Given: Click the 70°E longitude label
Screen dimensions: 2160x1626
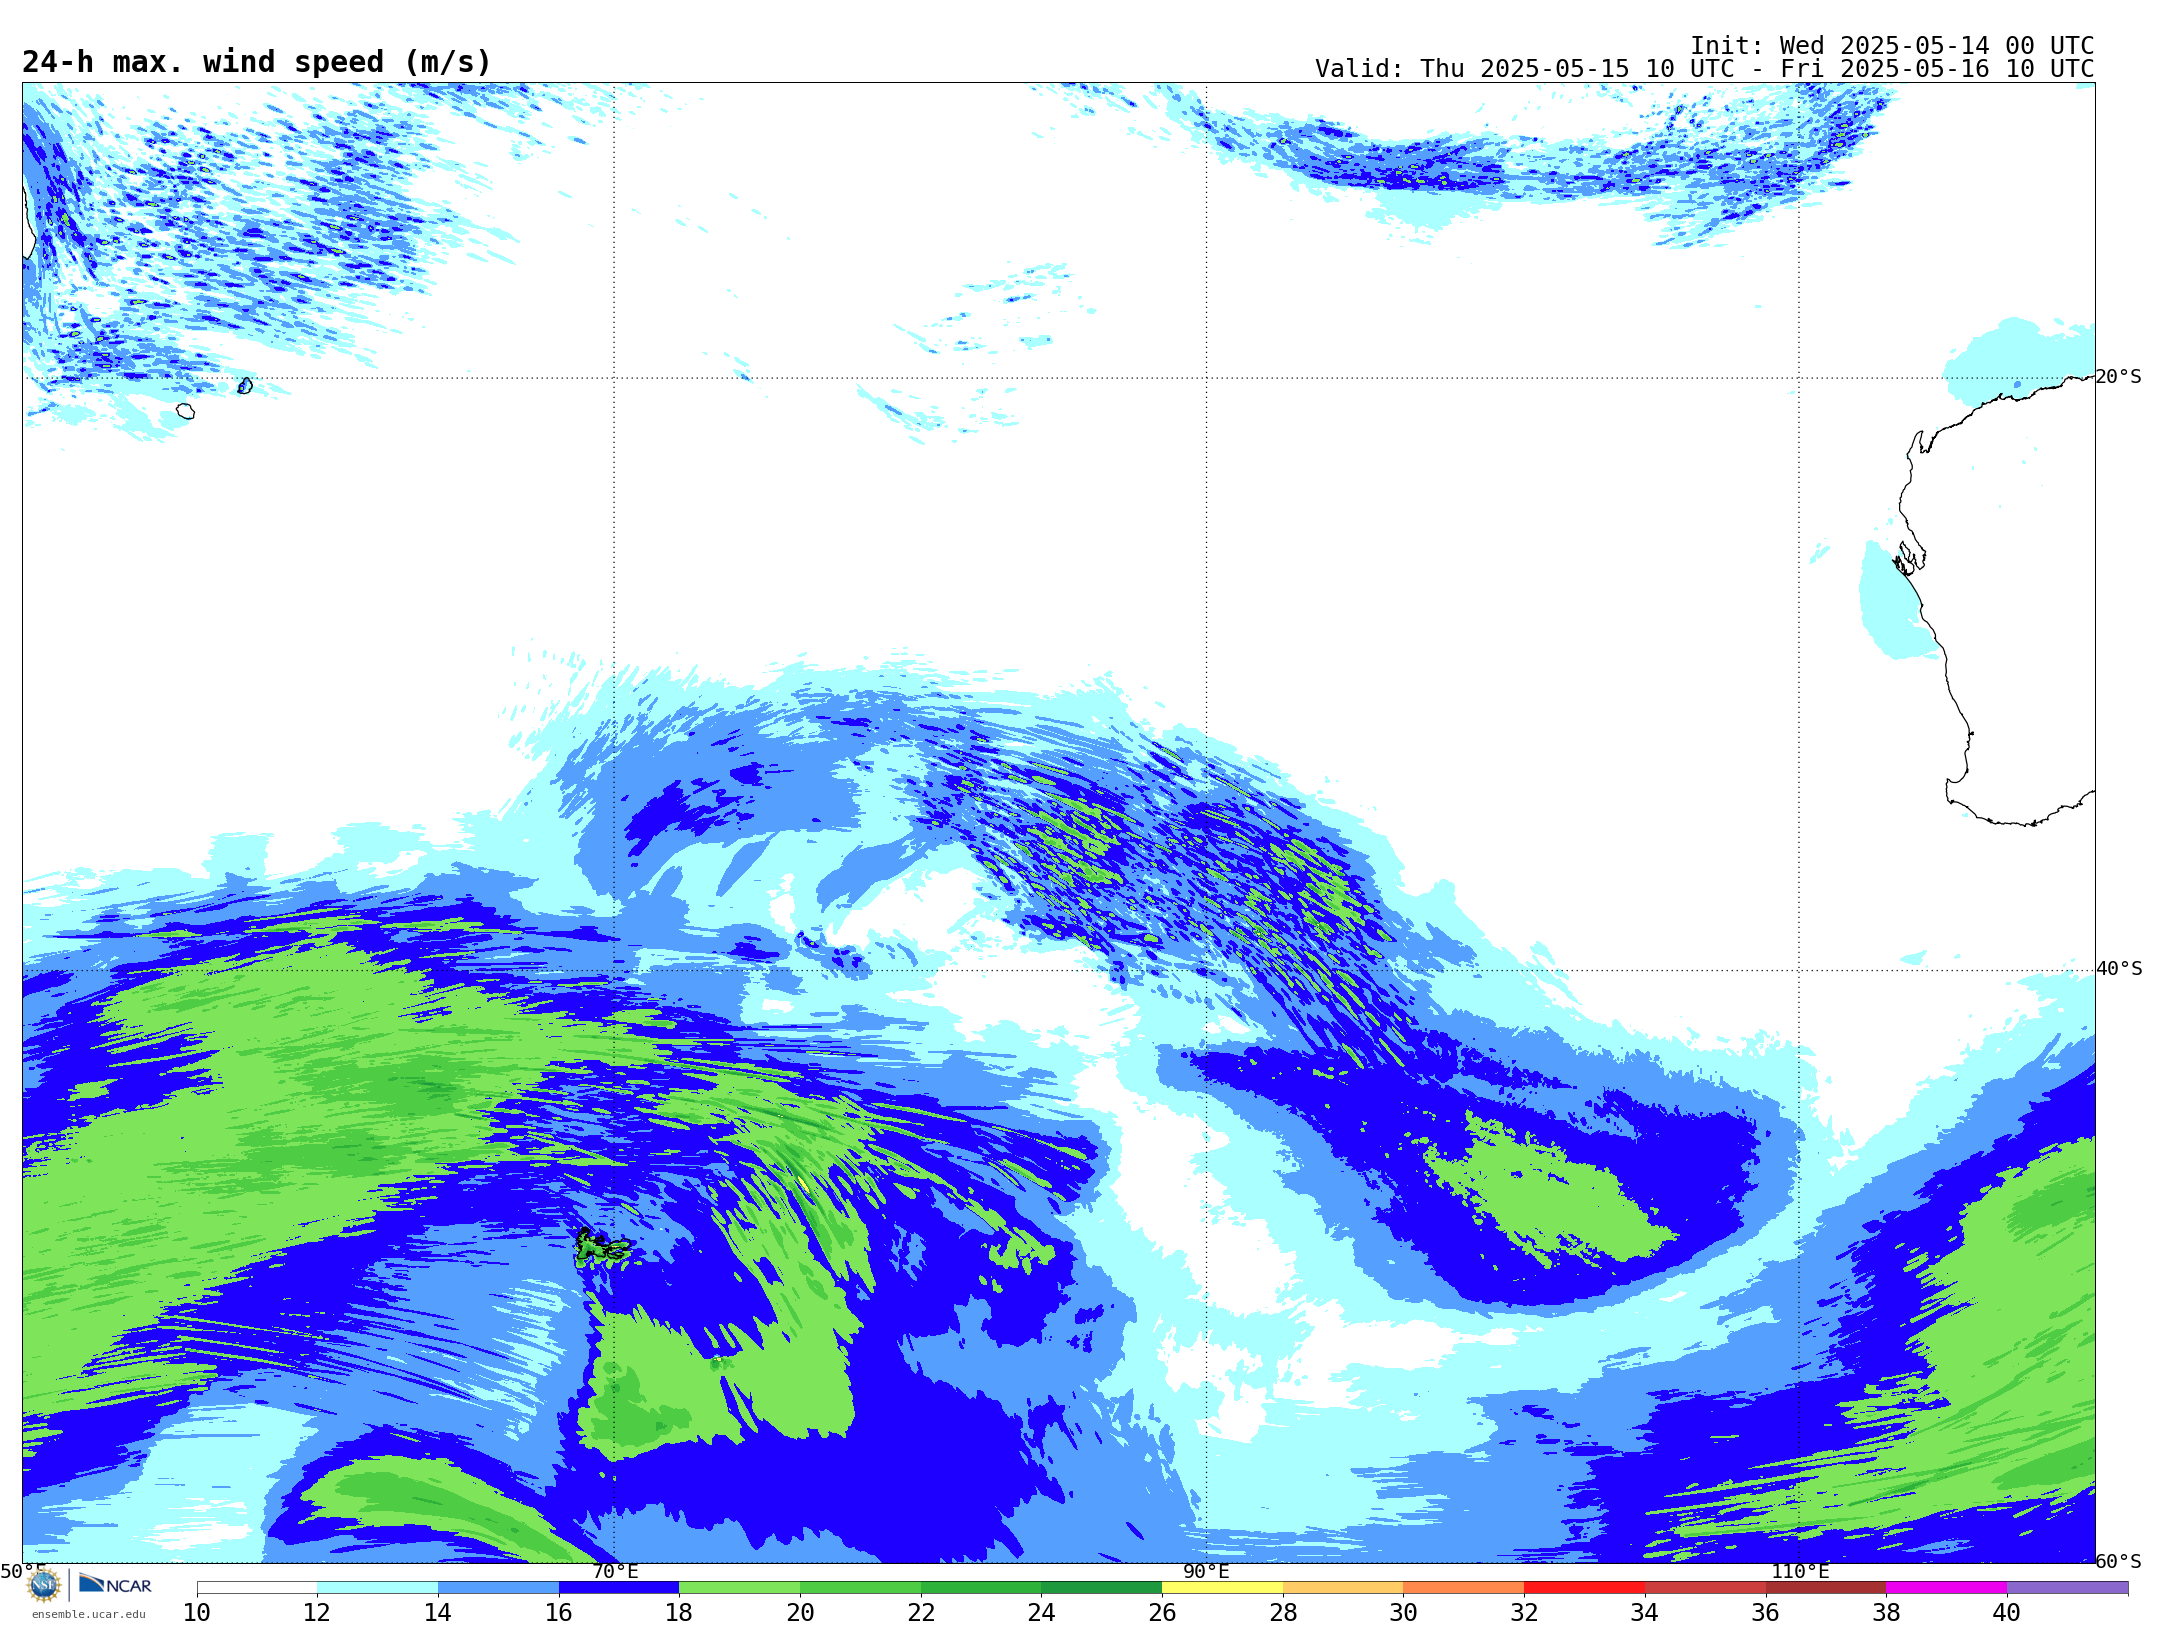Looking at the screenshot, I should (615, 1571).
